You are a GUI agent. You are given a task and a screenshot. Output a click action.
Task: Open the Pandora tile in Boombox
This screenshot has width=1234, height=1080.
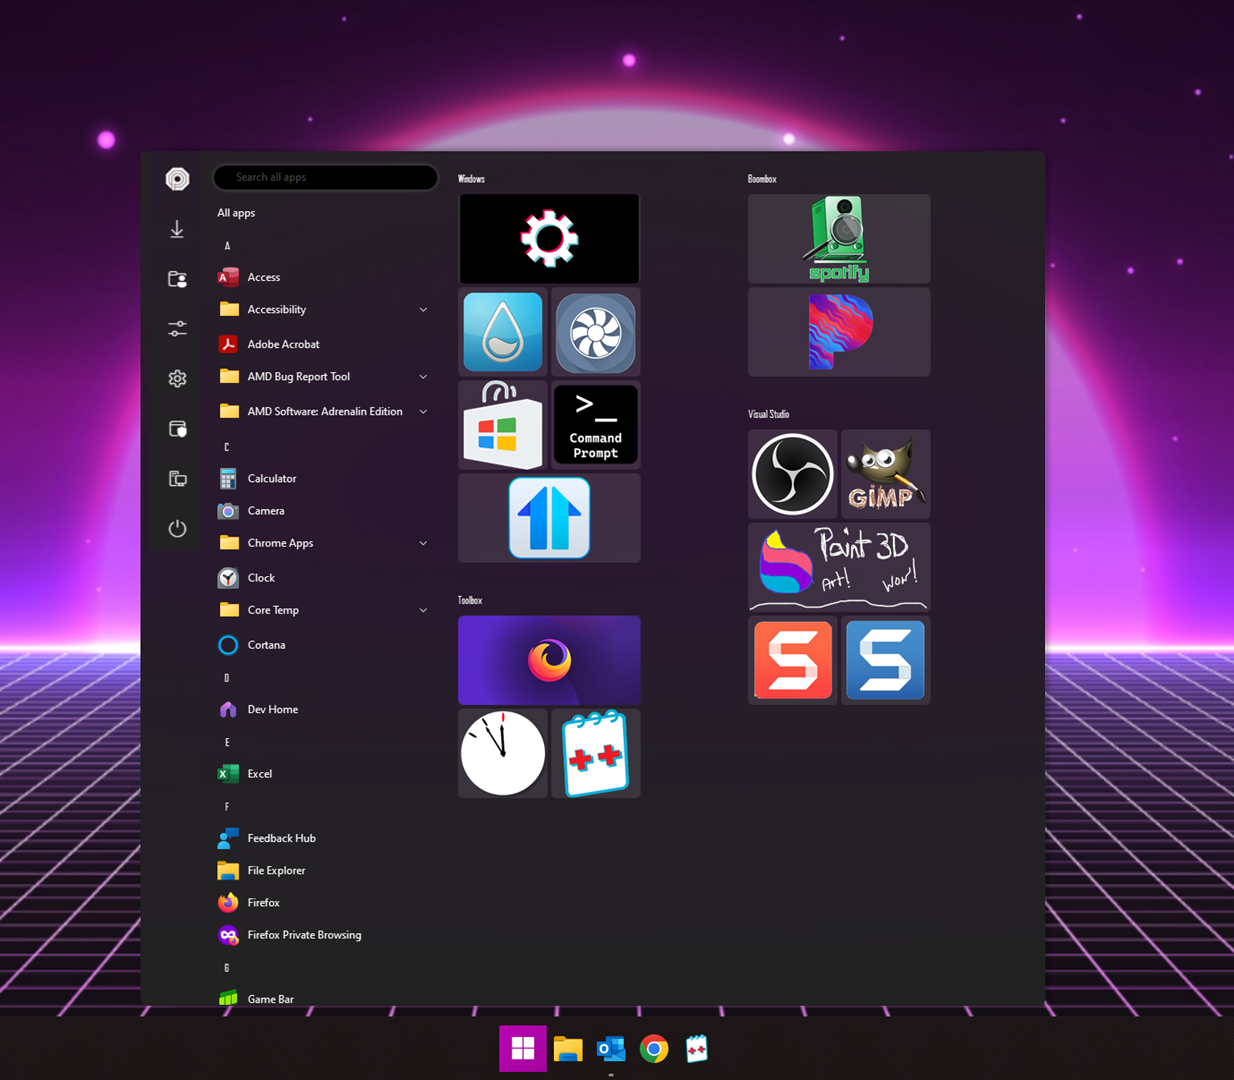click(839, 332)
